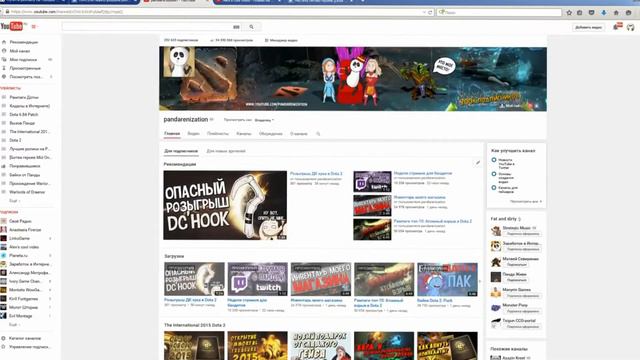
Task: Play the twitch thumbnail in the Загрузки row
Action: click(258, 279)
